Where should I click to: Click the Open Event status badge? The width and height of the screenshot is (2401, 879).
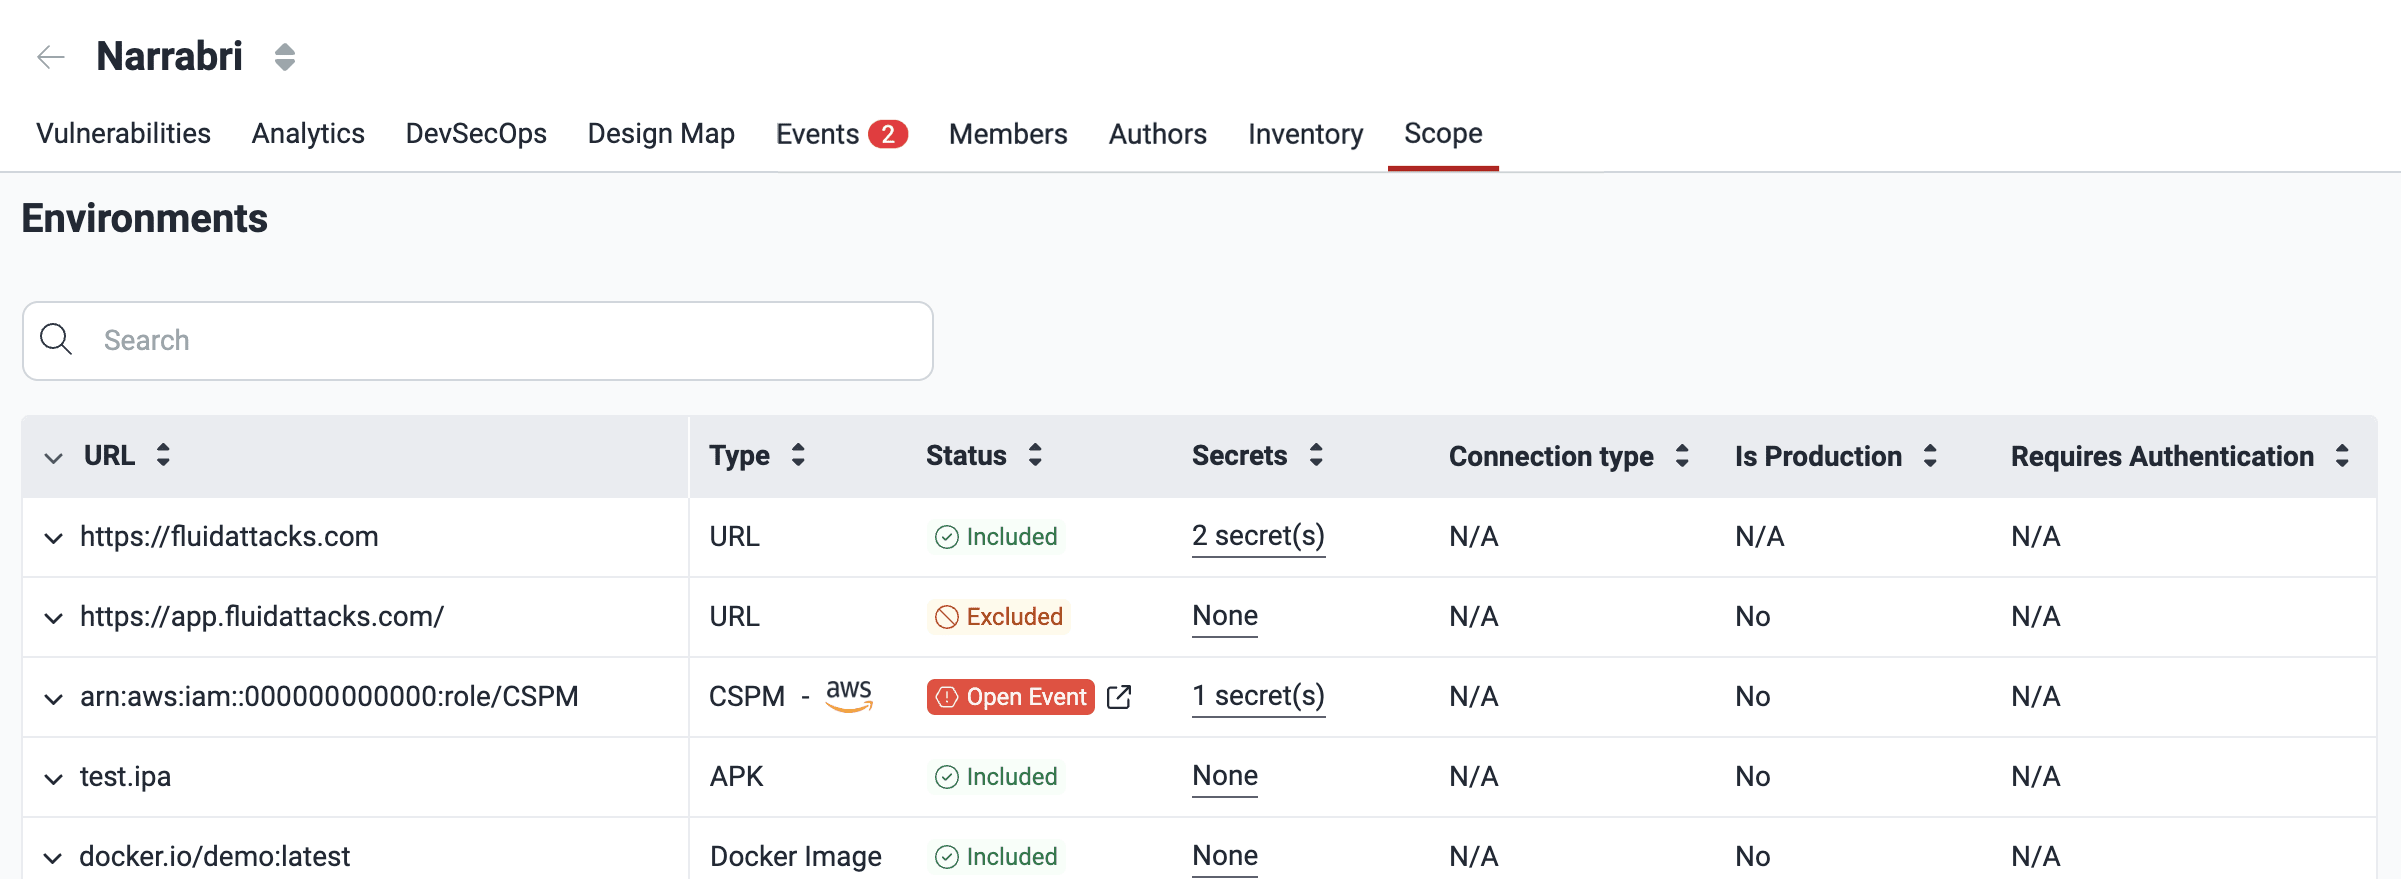pos(1011,697)
